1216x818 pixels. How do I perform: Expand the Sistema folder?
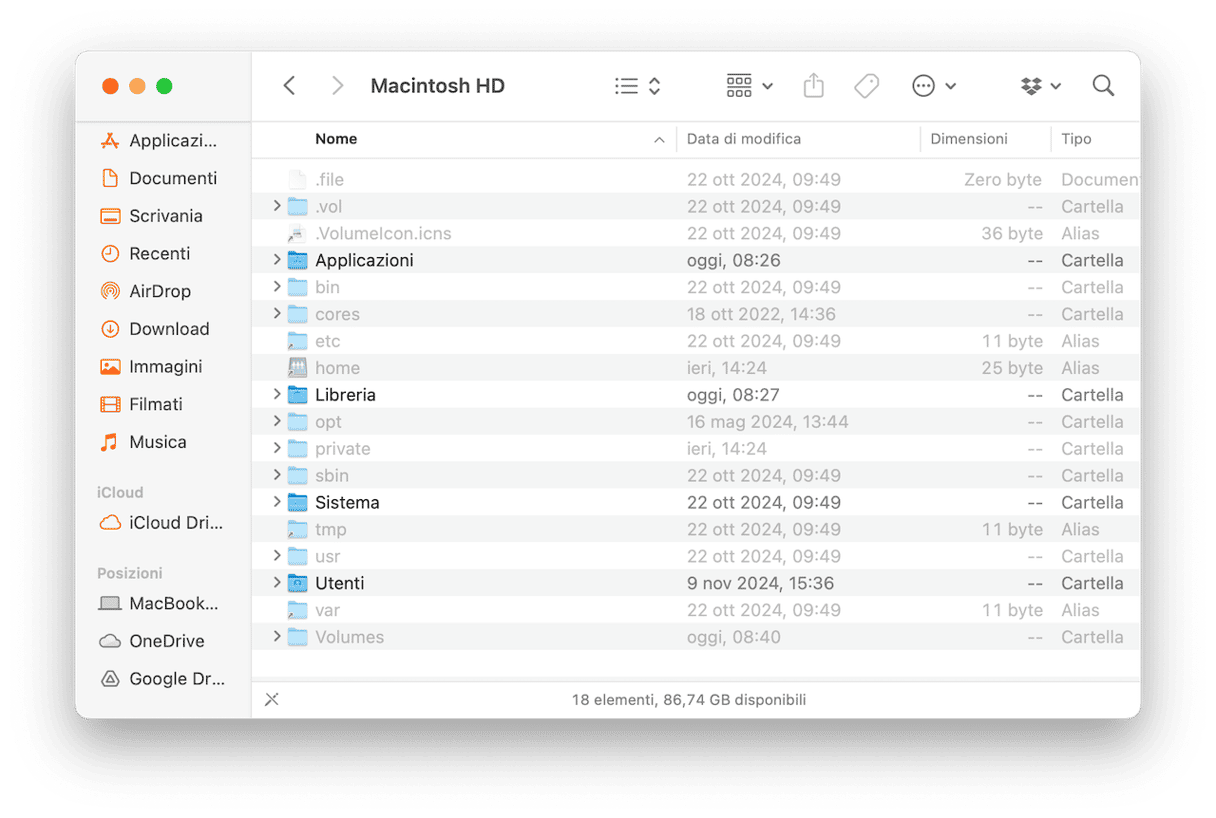277,503
